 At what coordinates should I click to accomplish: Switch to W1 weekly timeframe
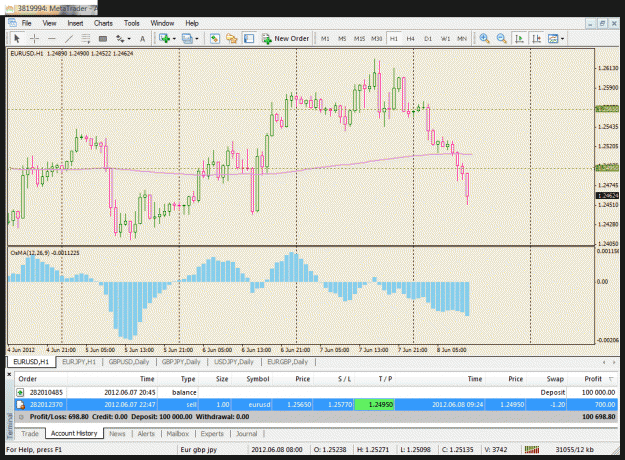click(x=445, y=39)
